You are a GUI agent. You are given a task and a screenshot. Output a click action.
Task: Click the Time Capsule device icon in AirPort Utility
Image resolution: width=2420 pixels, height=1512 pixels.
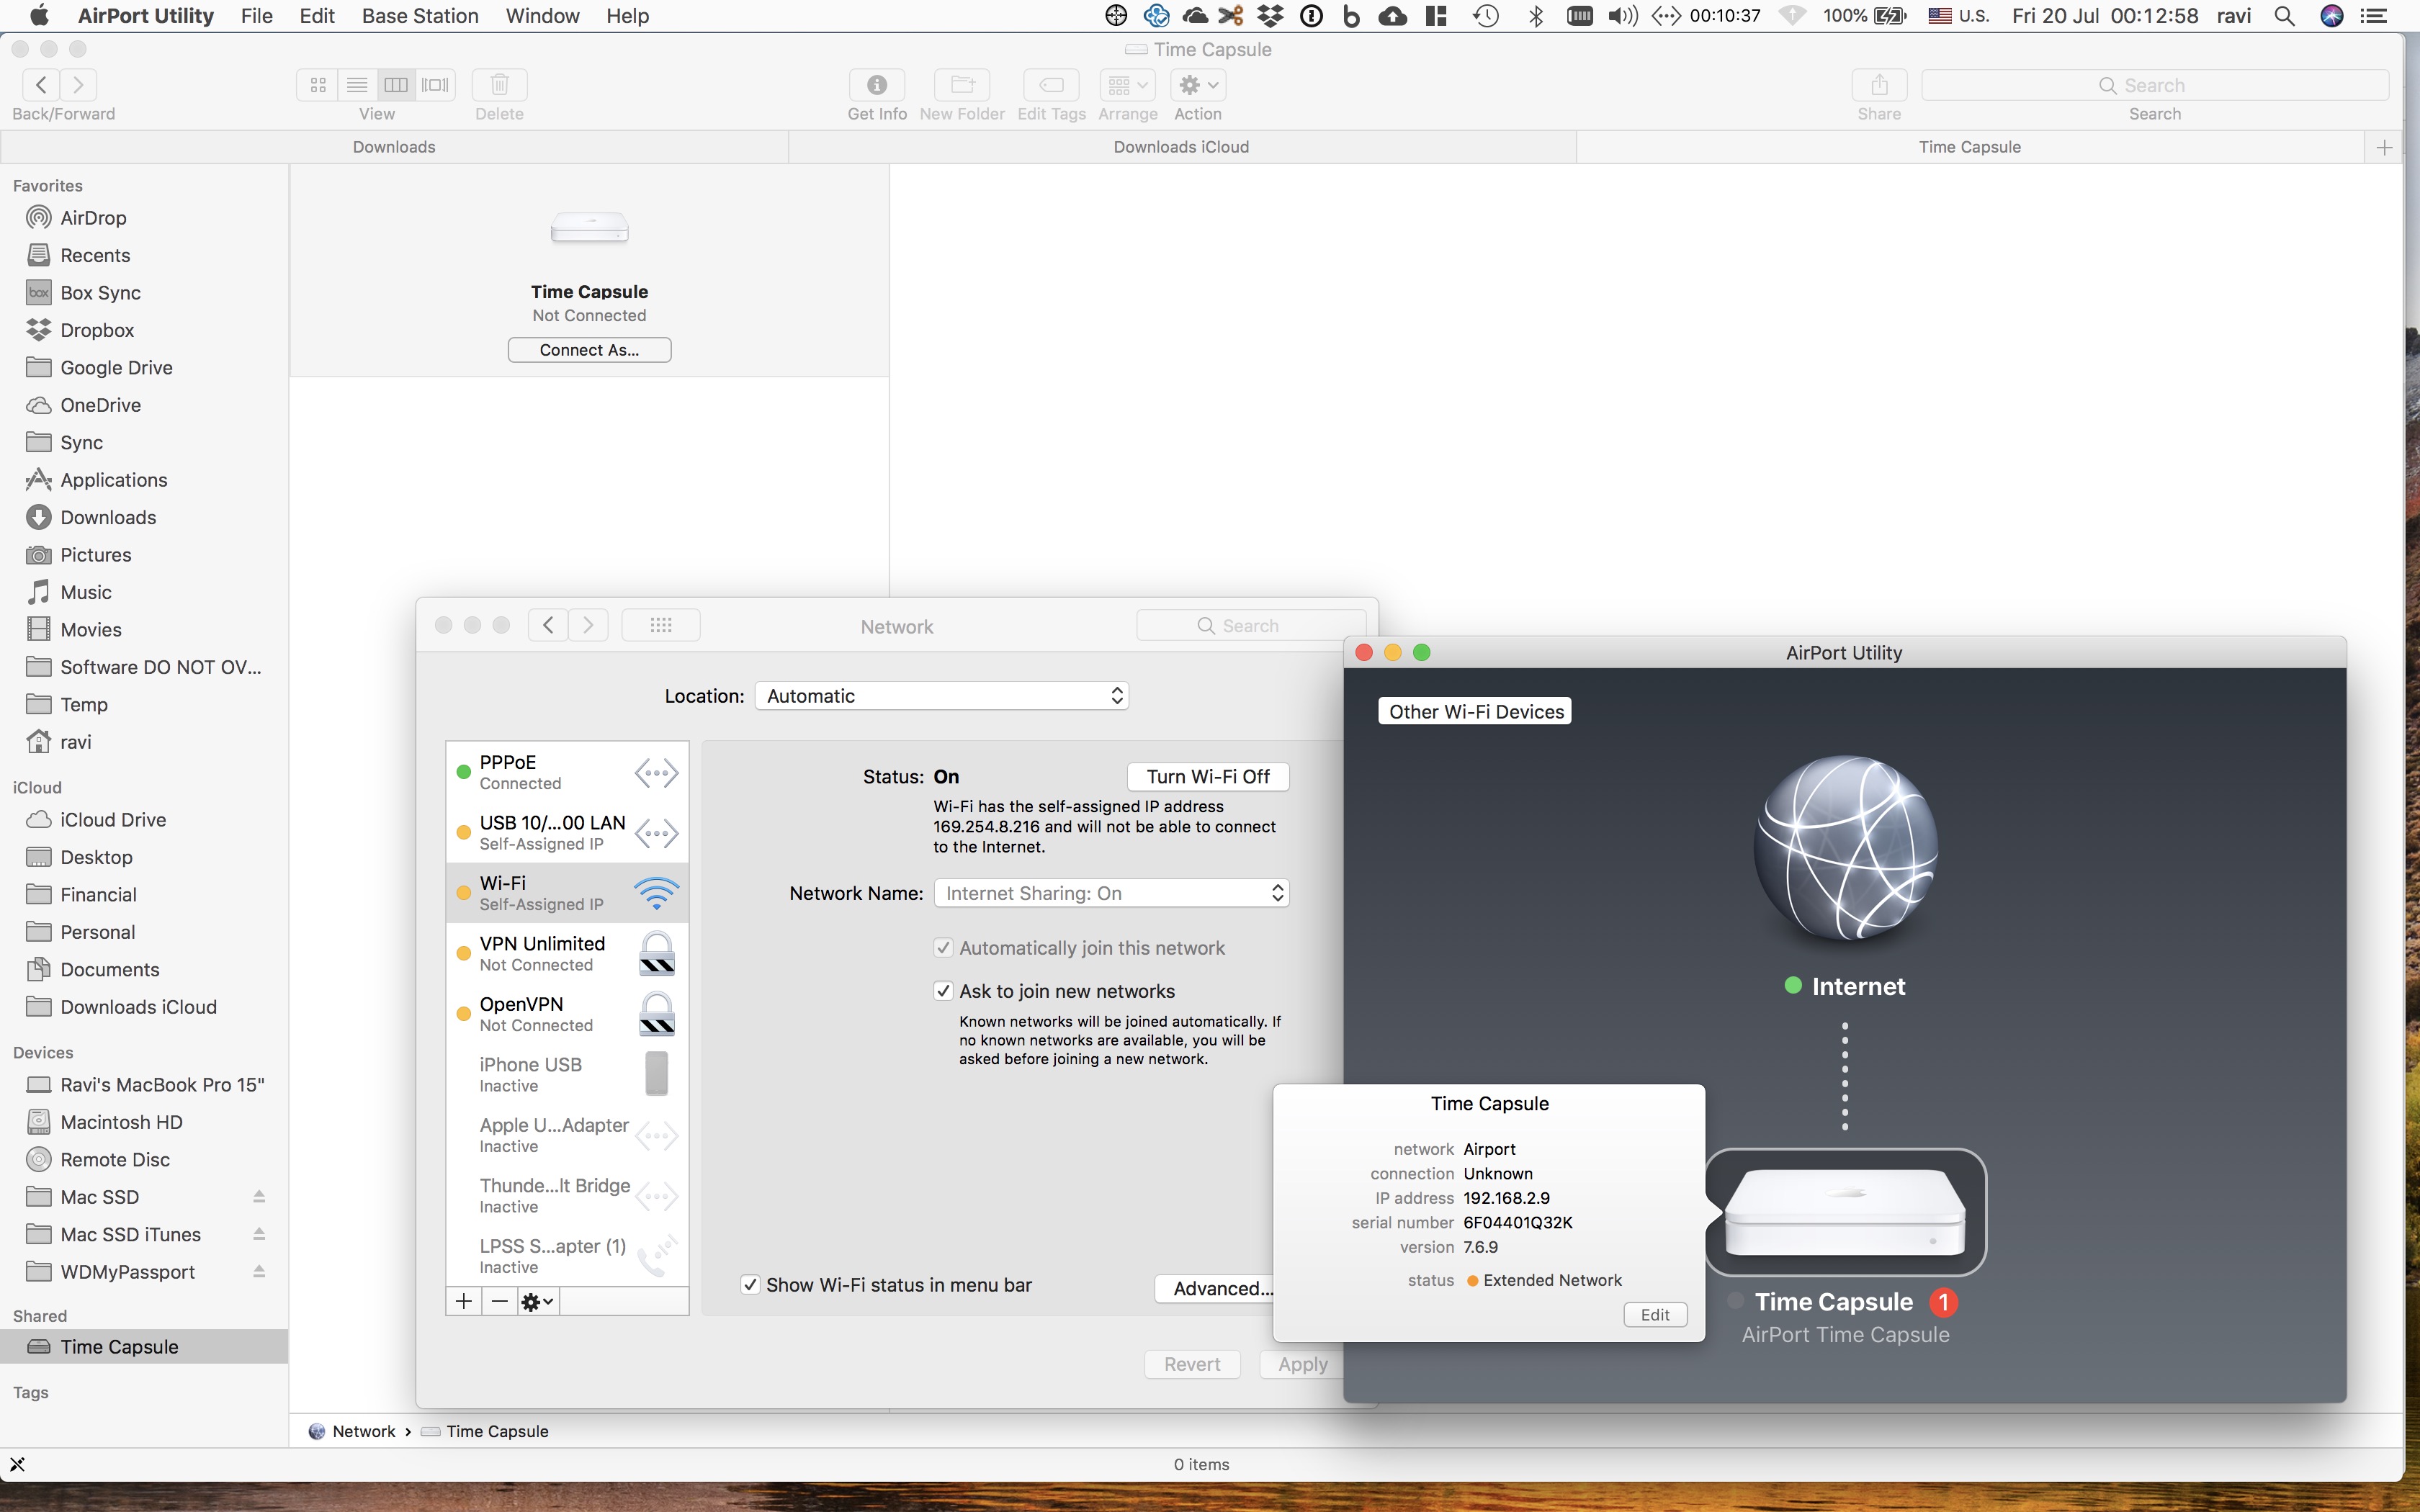click(1845, 1211)
